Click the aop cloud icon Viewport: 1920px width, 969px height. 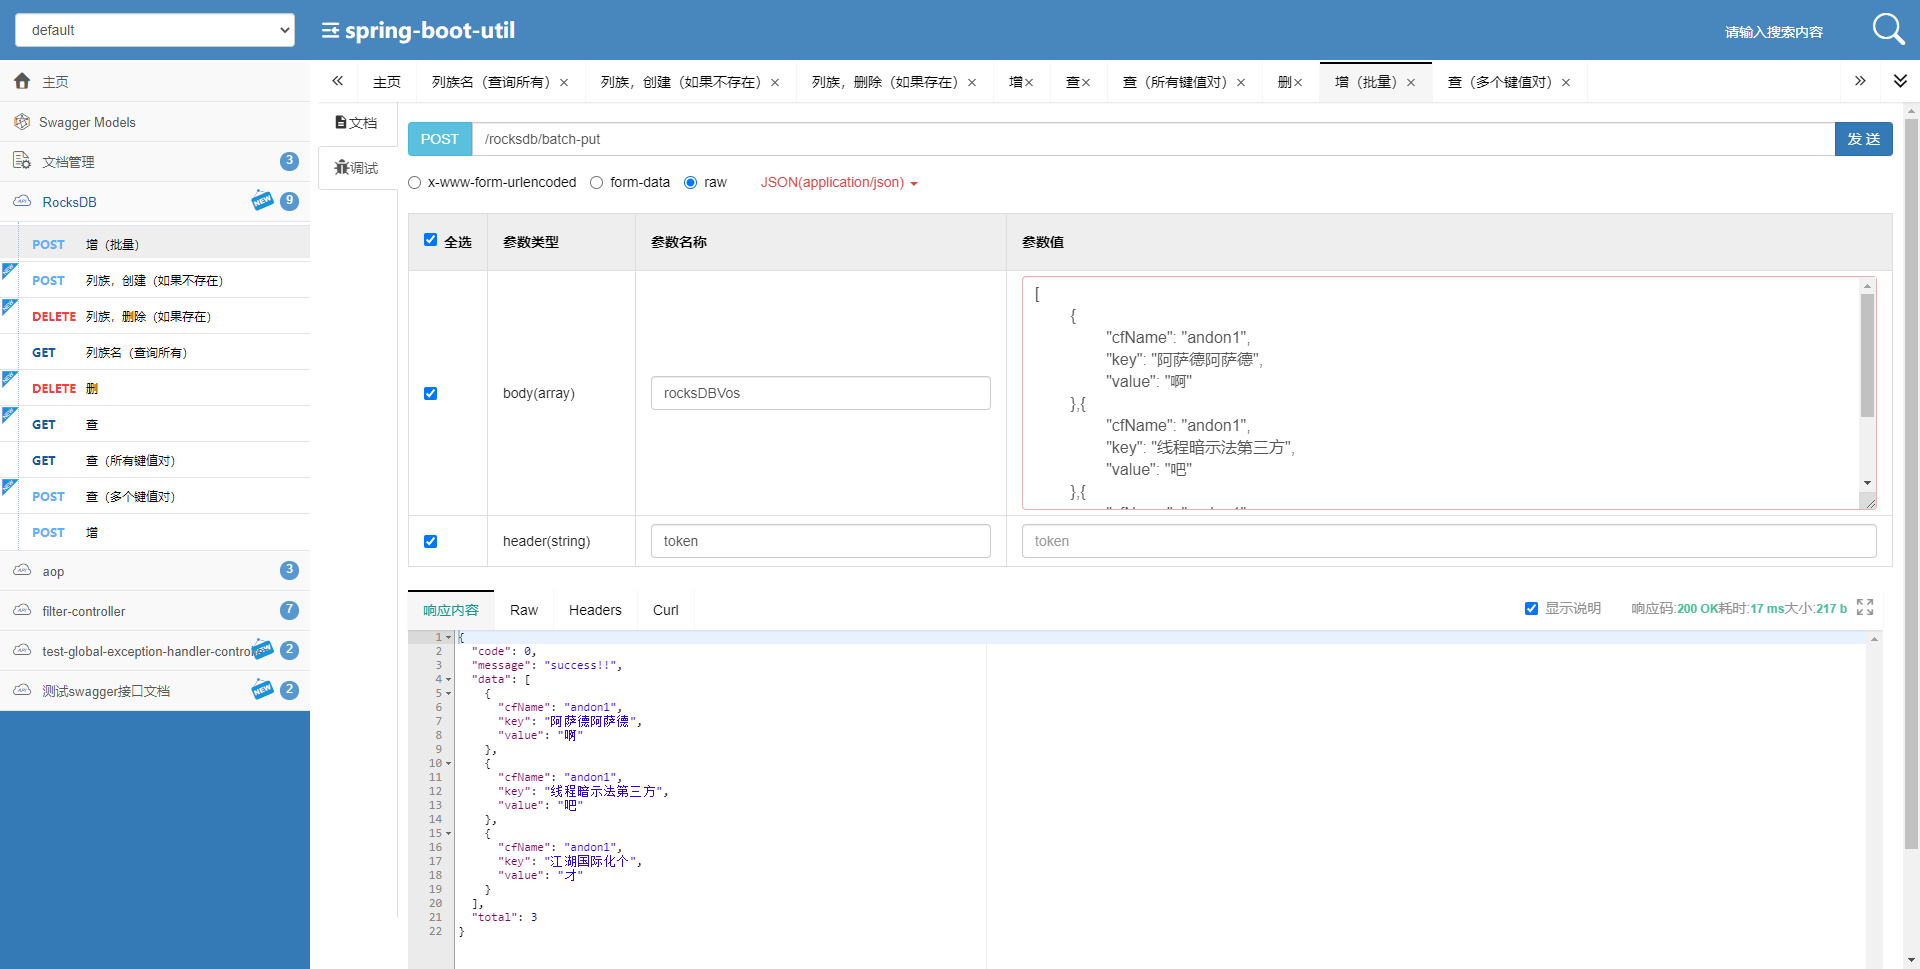click(22, 570)
